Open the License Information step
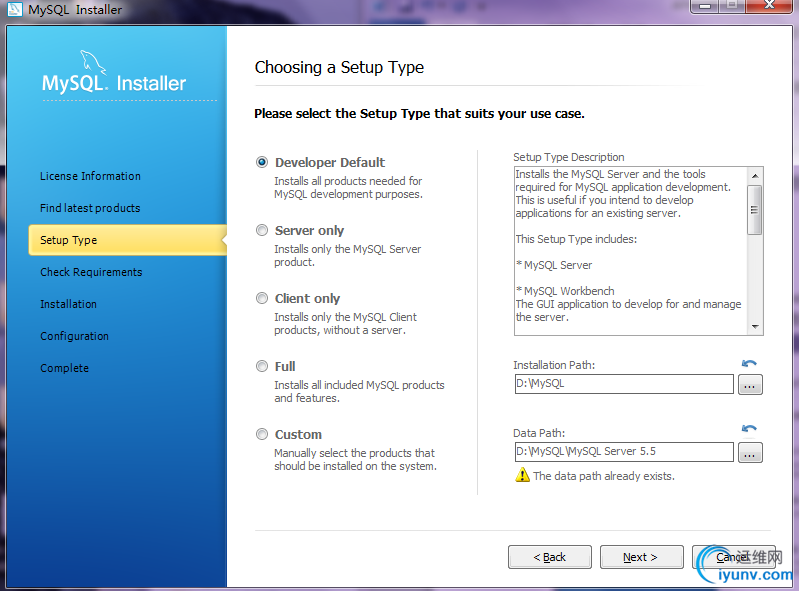The image size is (799, 591). point(90,176)
